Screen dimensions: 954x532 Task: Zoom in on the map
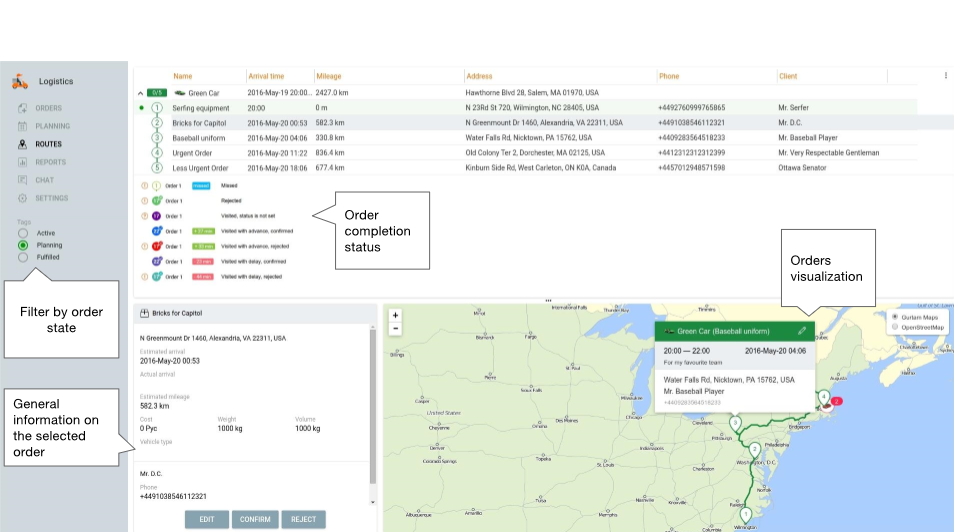pyautogui.click(x=395, y=315)
